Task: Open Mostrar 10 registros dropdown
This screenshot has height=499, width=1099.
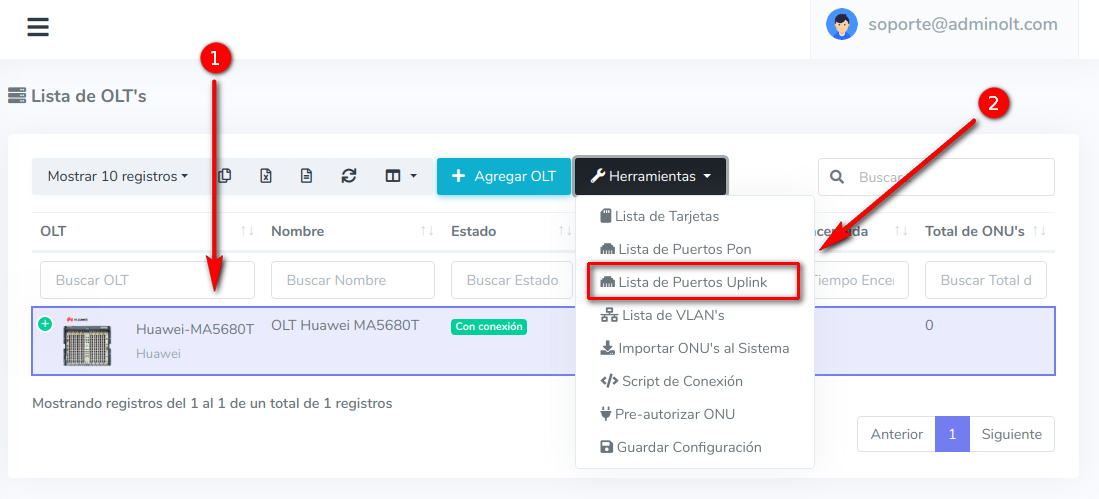Action: [x=118, y=176]
